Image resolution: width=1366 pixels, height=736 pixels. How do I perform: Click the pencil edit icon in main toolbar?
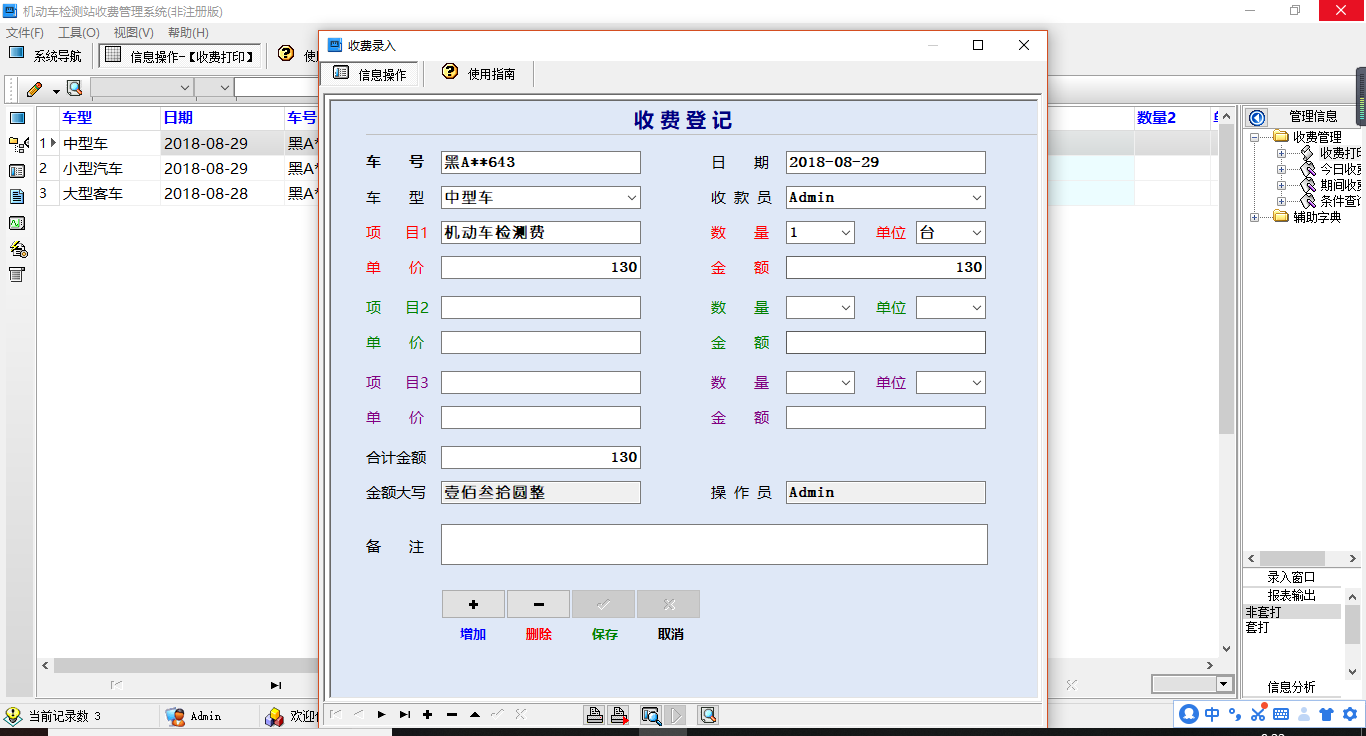[x=35, y=88]
